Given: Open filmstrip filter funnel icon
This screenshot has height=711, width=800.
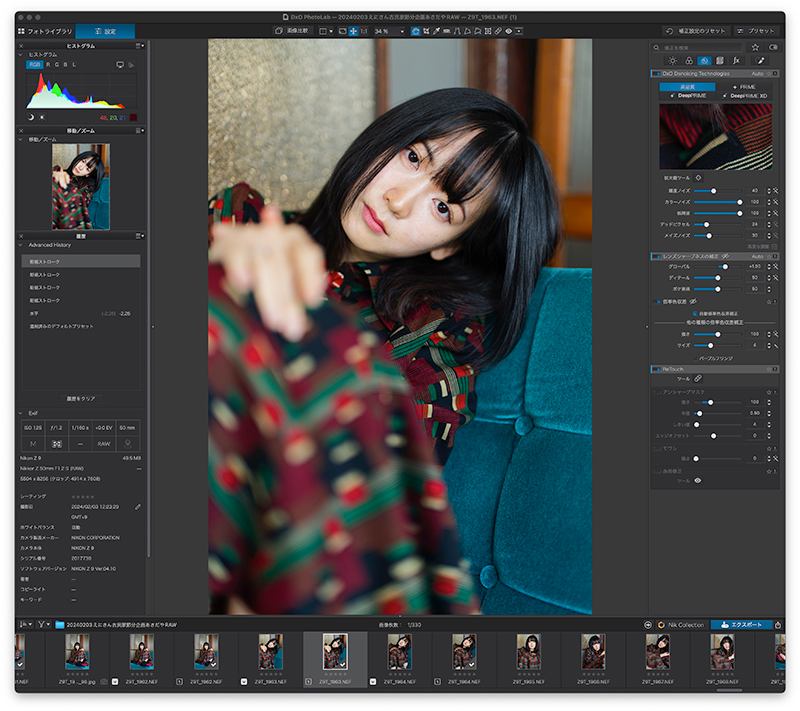Looking at the screenshot, I should click(x=41, y=624).
